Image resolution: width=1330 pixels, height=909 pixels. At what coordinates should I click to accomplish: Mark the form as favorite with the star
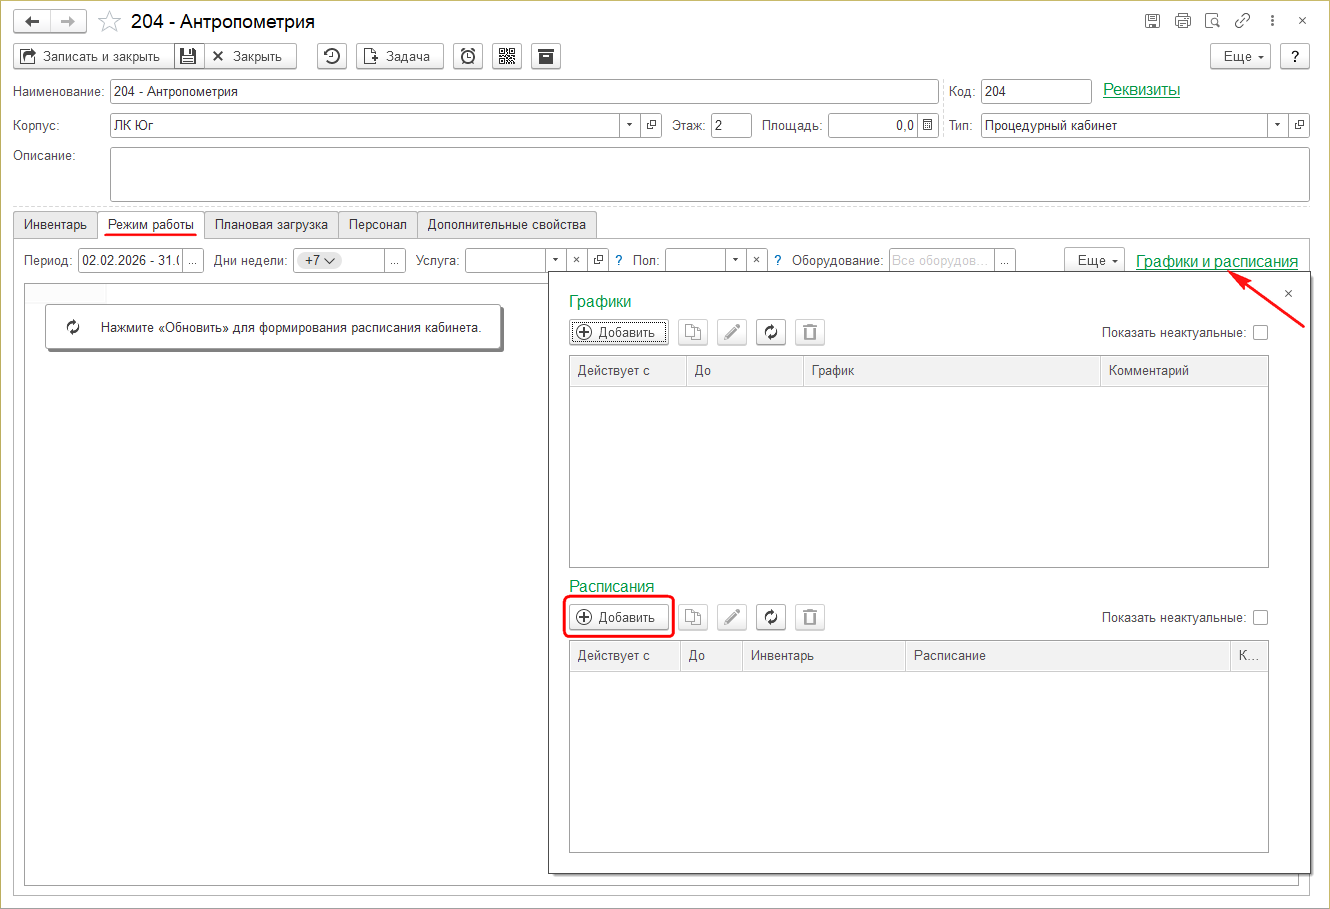(109, 21)
